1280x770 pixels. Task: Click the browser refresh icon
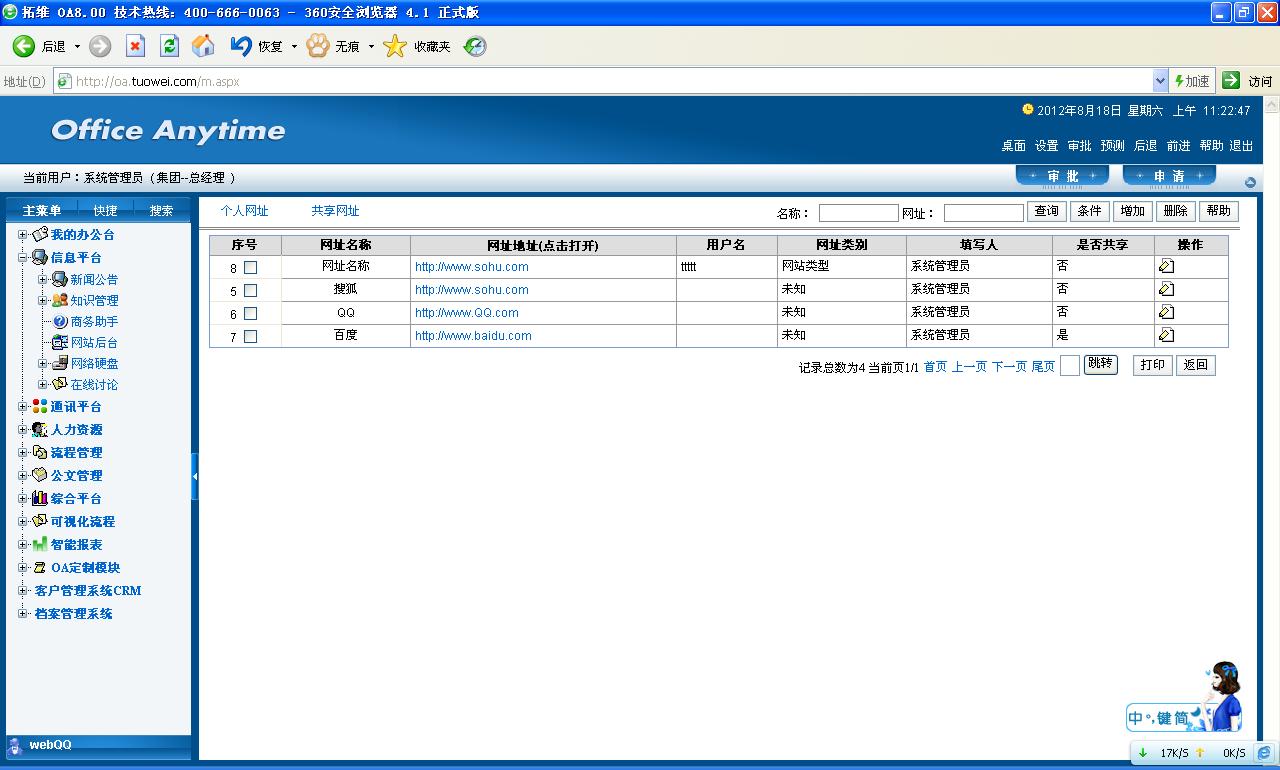pyautogui.click(x=169, y=46)
